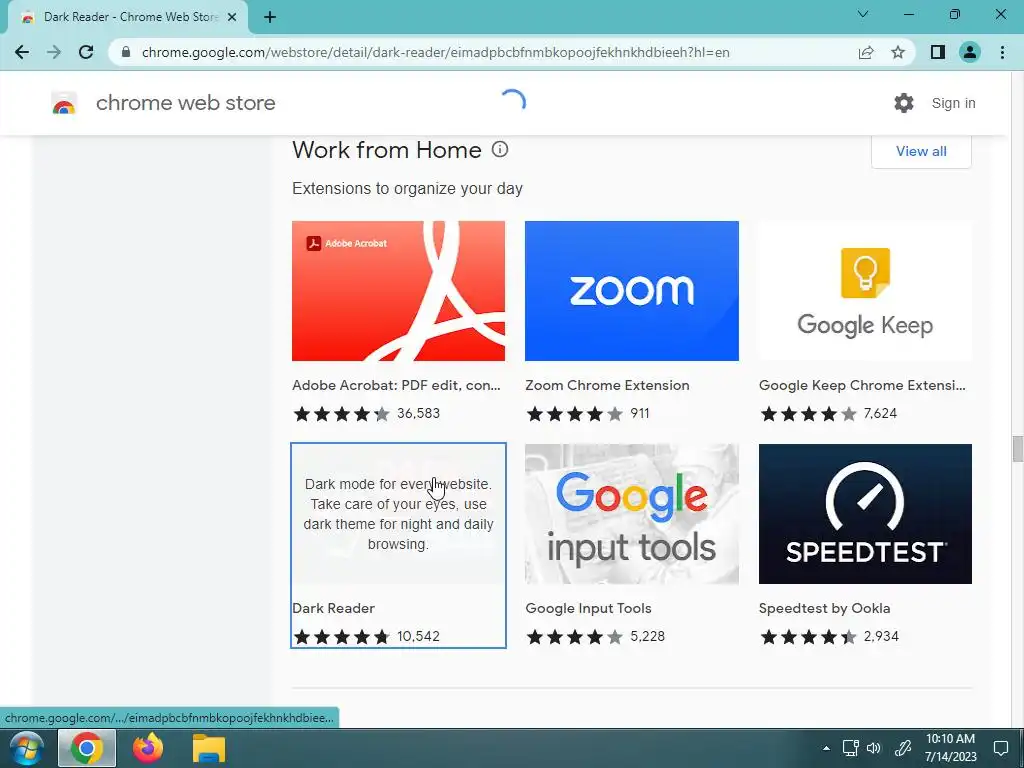Screen dimensions: 1024x768
Task: Click Google Keep Chrome Extension title
Action: click(862, 385)
